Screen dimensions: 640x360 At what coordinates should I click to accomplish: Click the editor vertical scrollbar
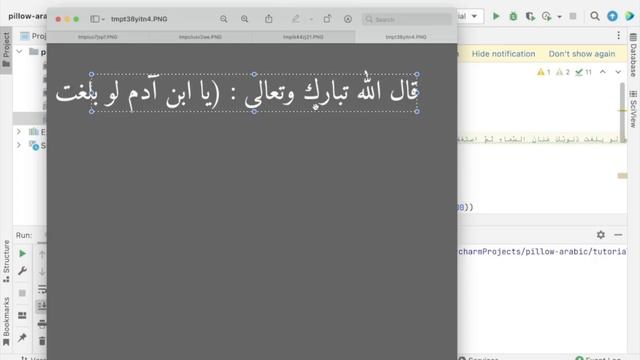622,112
